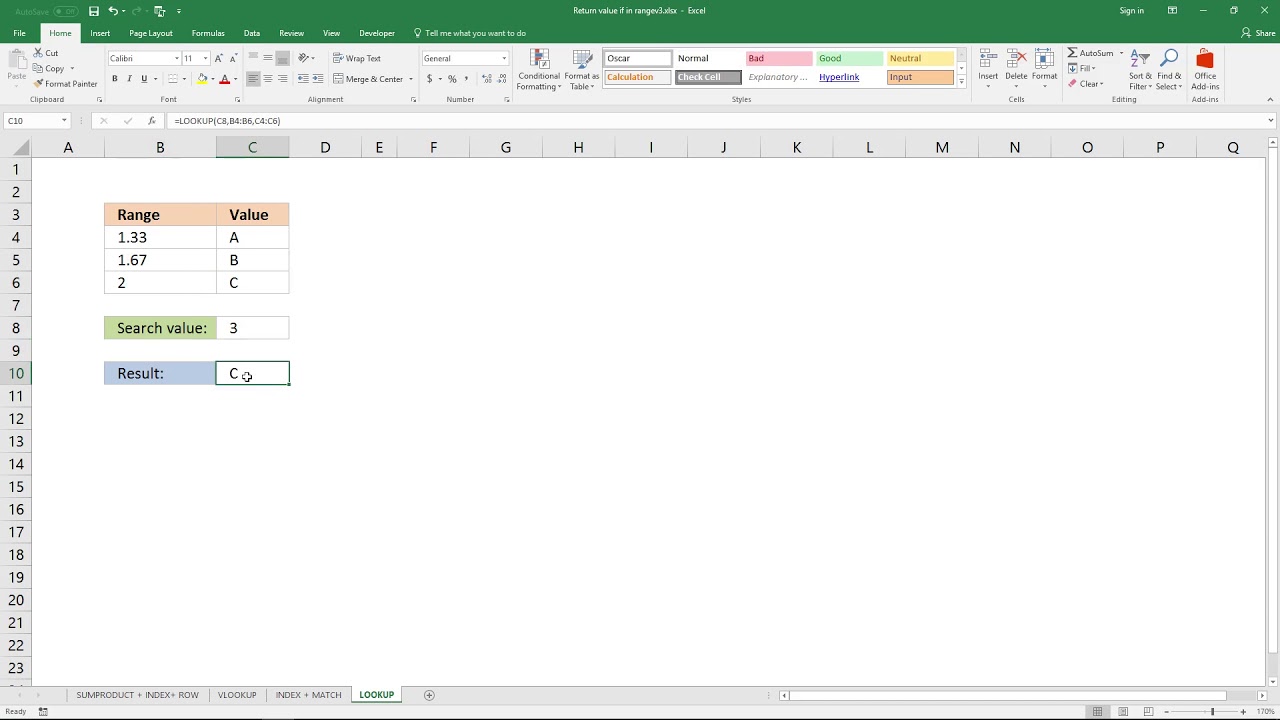Viewport: 1280px width, 720px height.
Task: Click the Save icon in quick access toolbar
Action: (x=94, y=11)
